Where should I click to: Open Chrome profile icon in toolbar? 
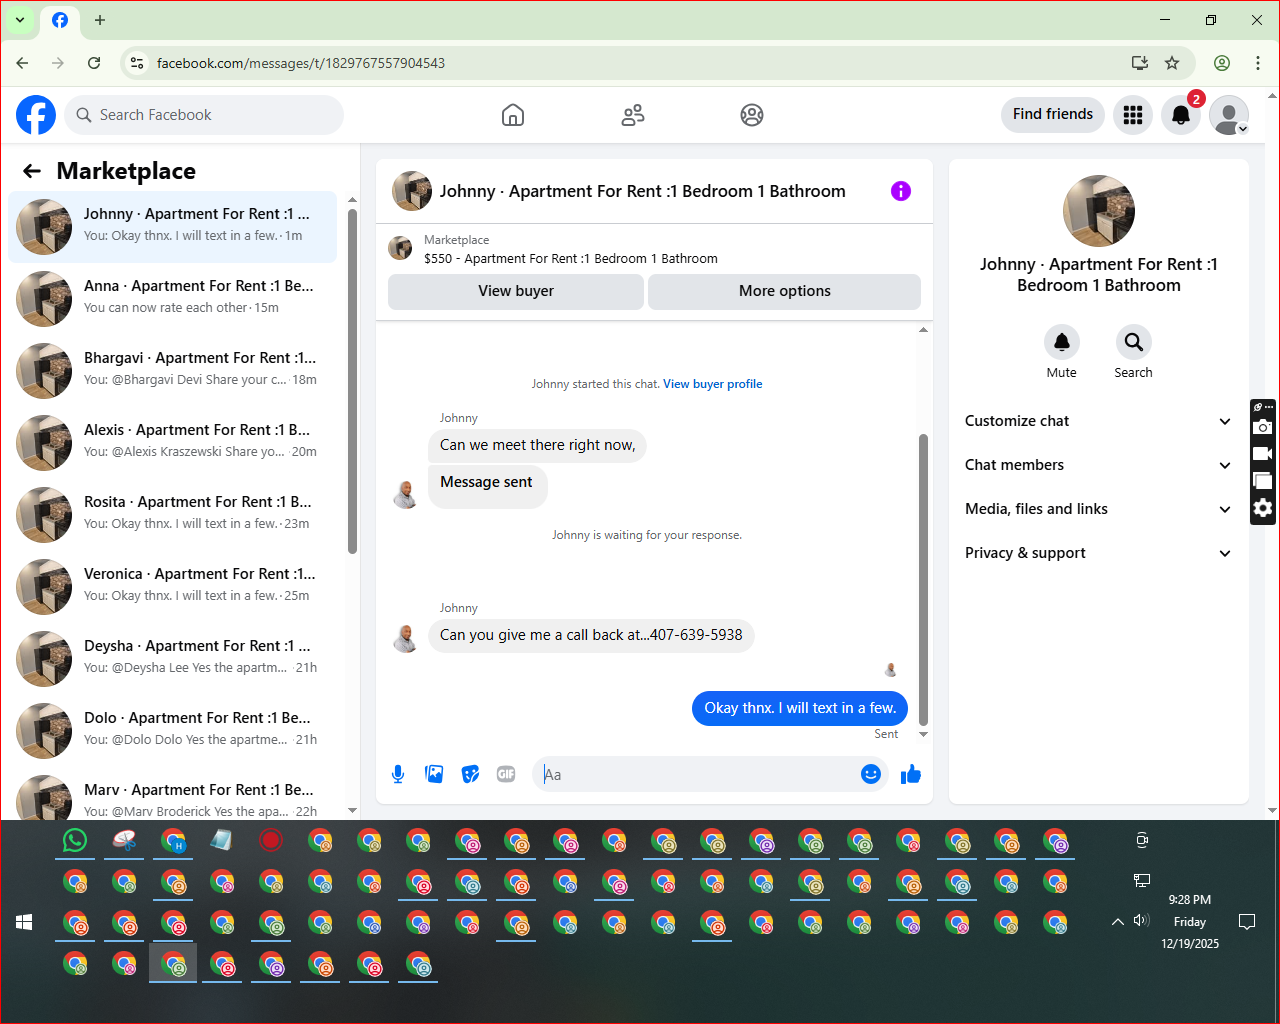[x=1222, y=63]
